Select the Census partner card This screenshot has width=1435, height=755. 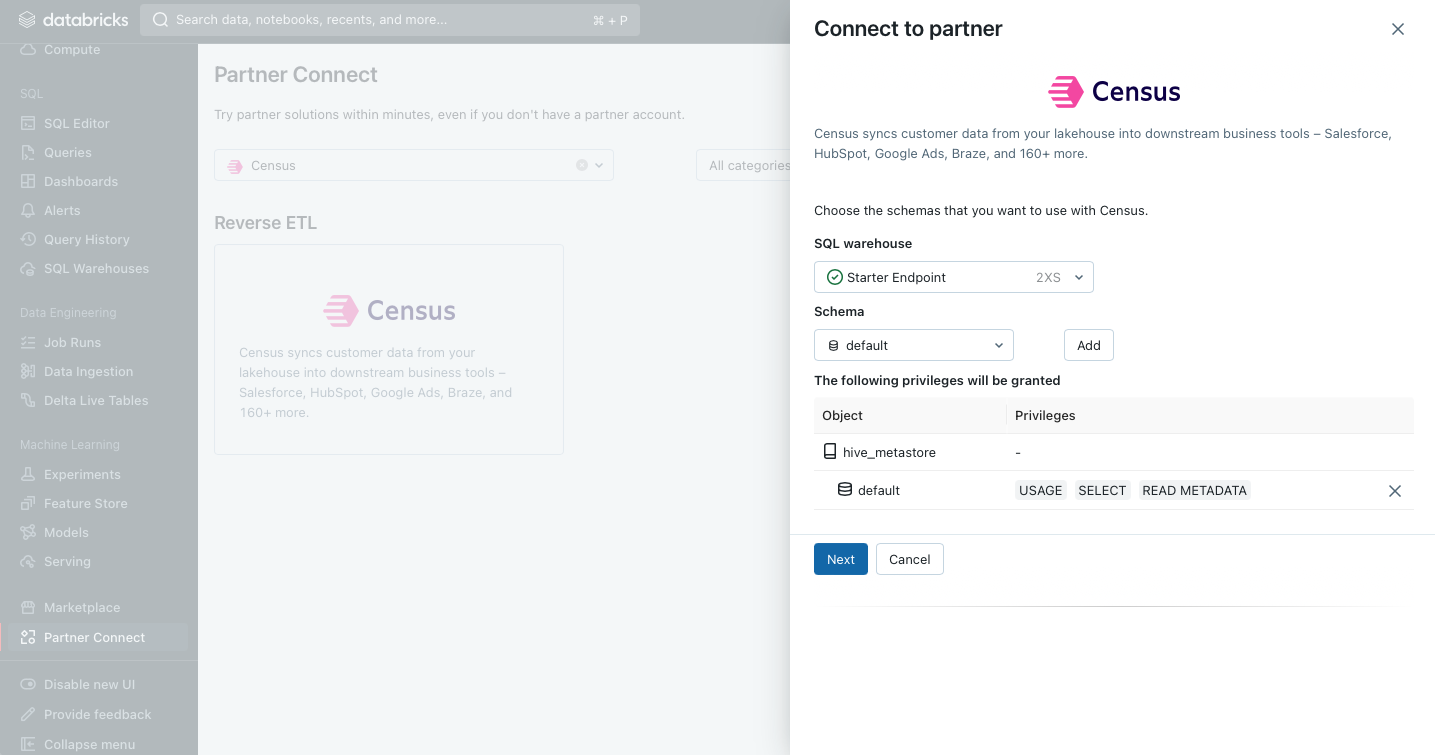[x=389, y=349]
